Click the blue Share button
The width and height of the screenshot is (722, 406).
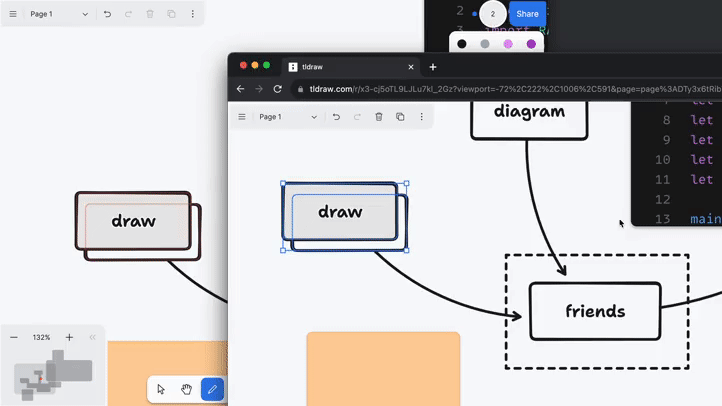click(527, 14)
